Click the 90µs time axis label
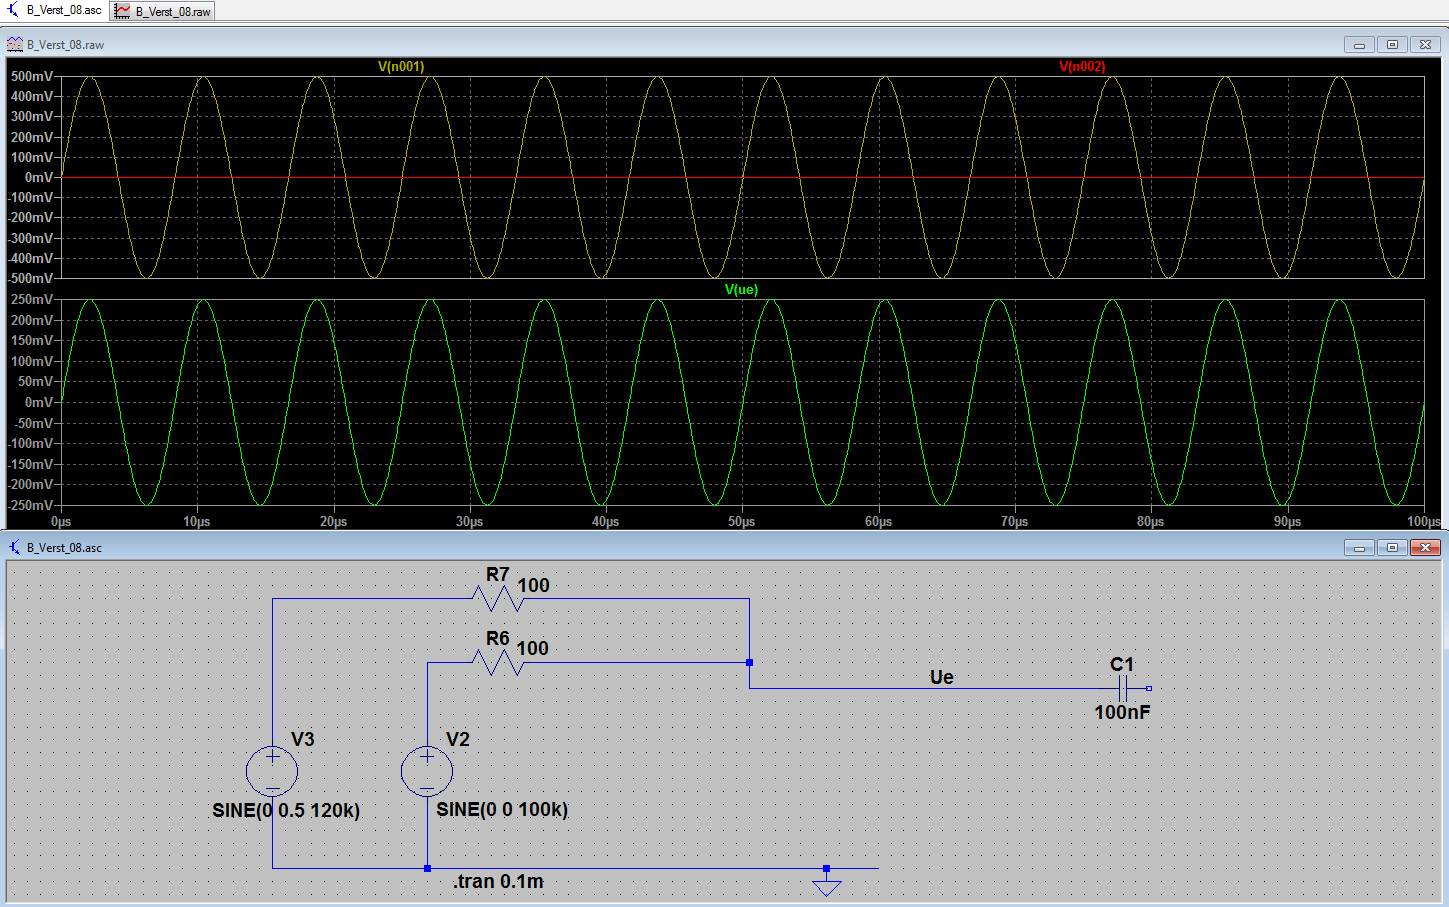 (1287, 522)
